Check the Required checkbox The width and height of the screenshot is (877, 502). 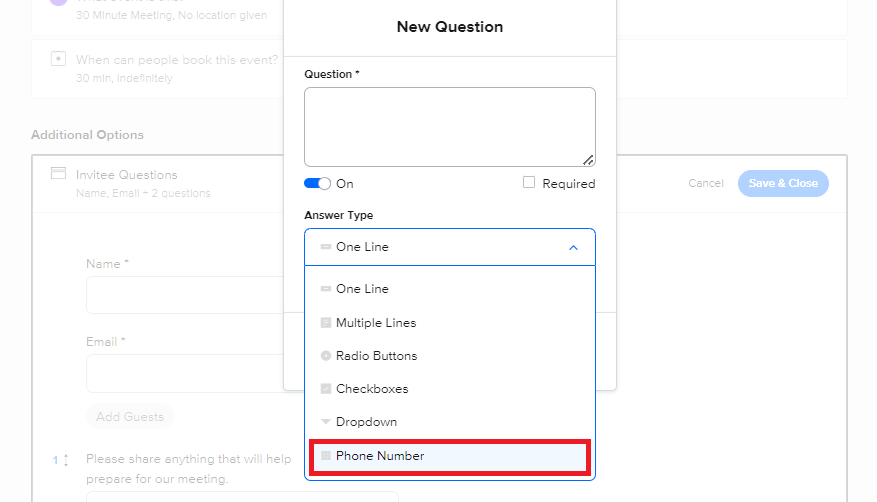click(529, 182)
